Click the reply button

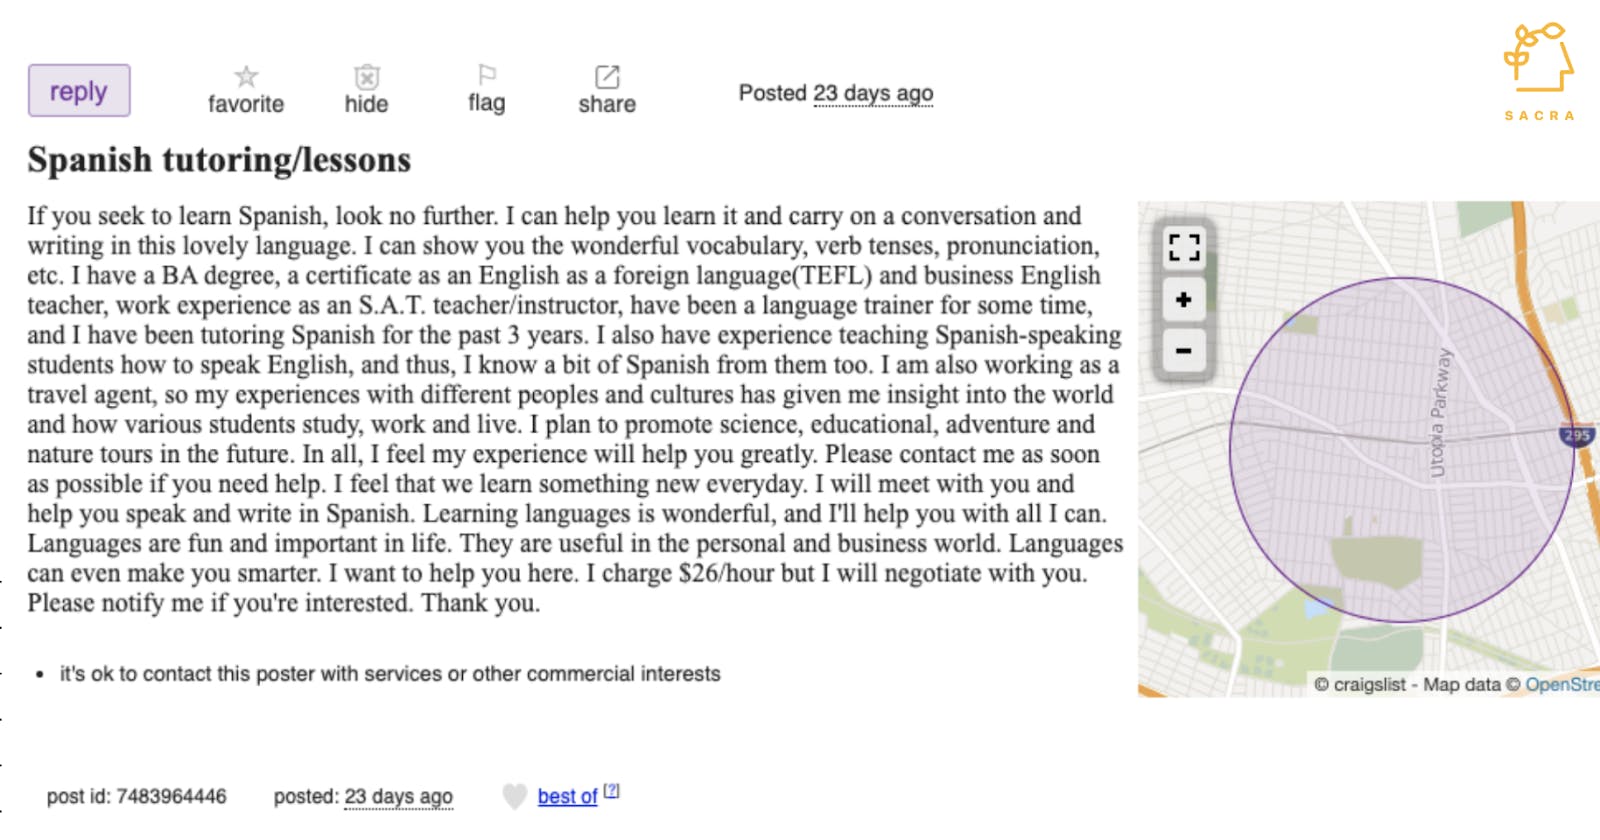click(79, 91)
